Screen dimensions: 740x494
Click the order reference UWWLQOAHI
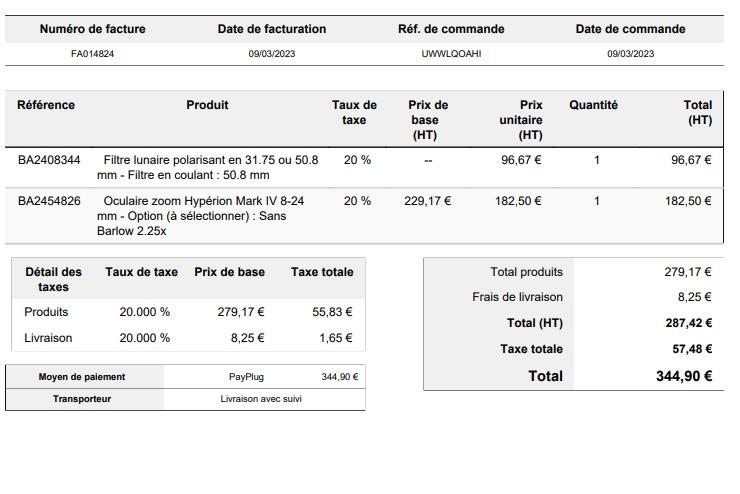click(451, 54)
